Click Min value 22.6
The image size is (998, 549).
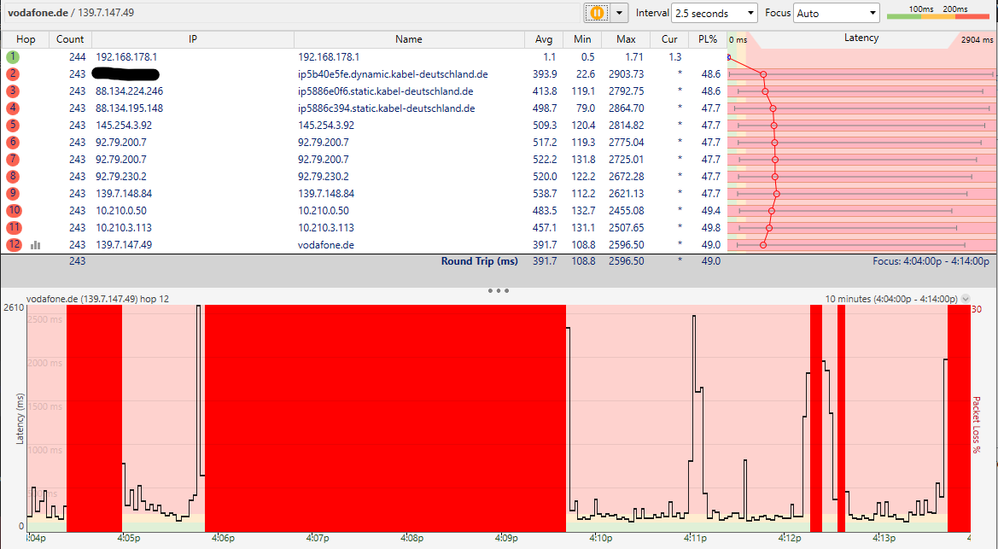tap(585, 74)
